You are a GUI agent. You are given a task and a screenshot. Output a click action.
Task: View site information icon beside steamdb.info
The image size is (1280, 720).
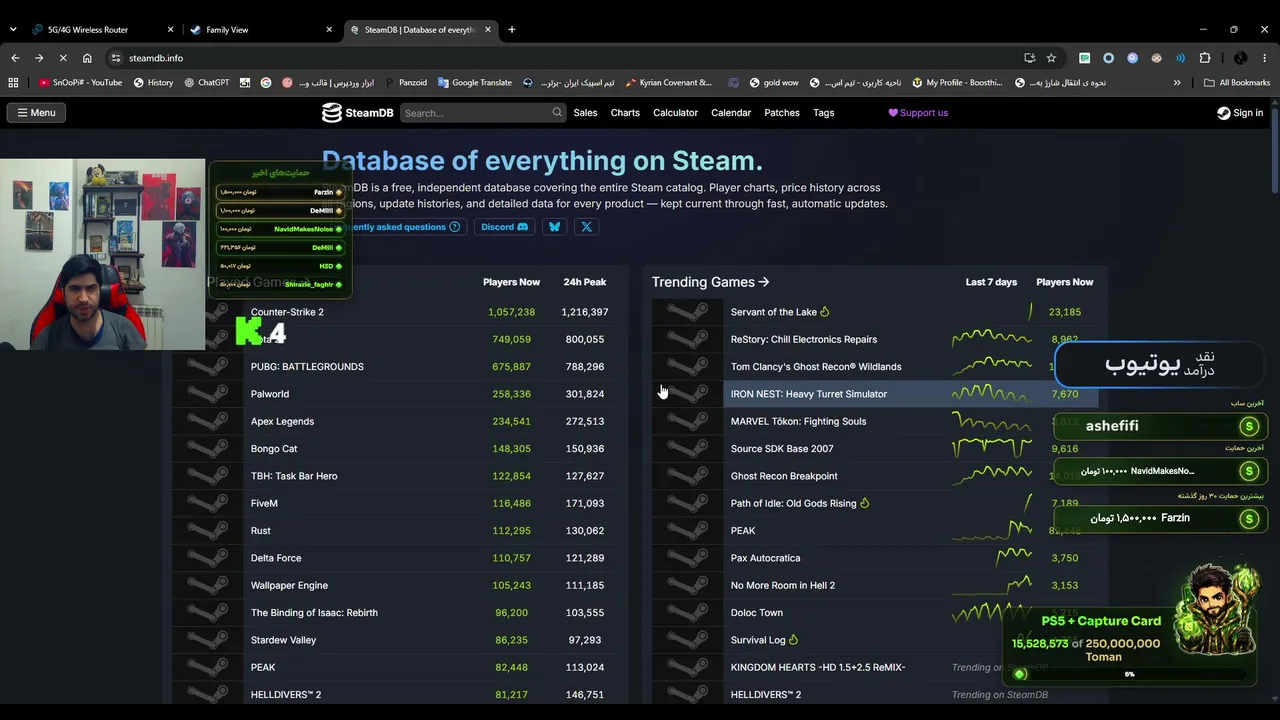pyautogui.click(x=116, y=58)
